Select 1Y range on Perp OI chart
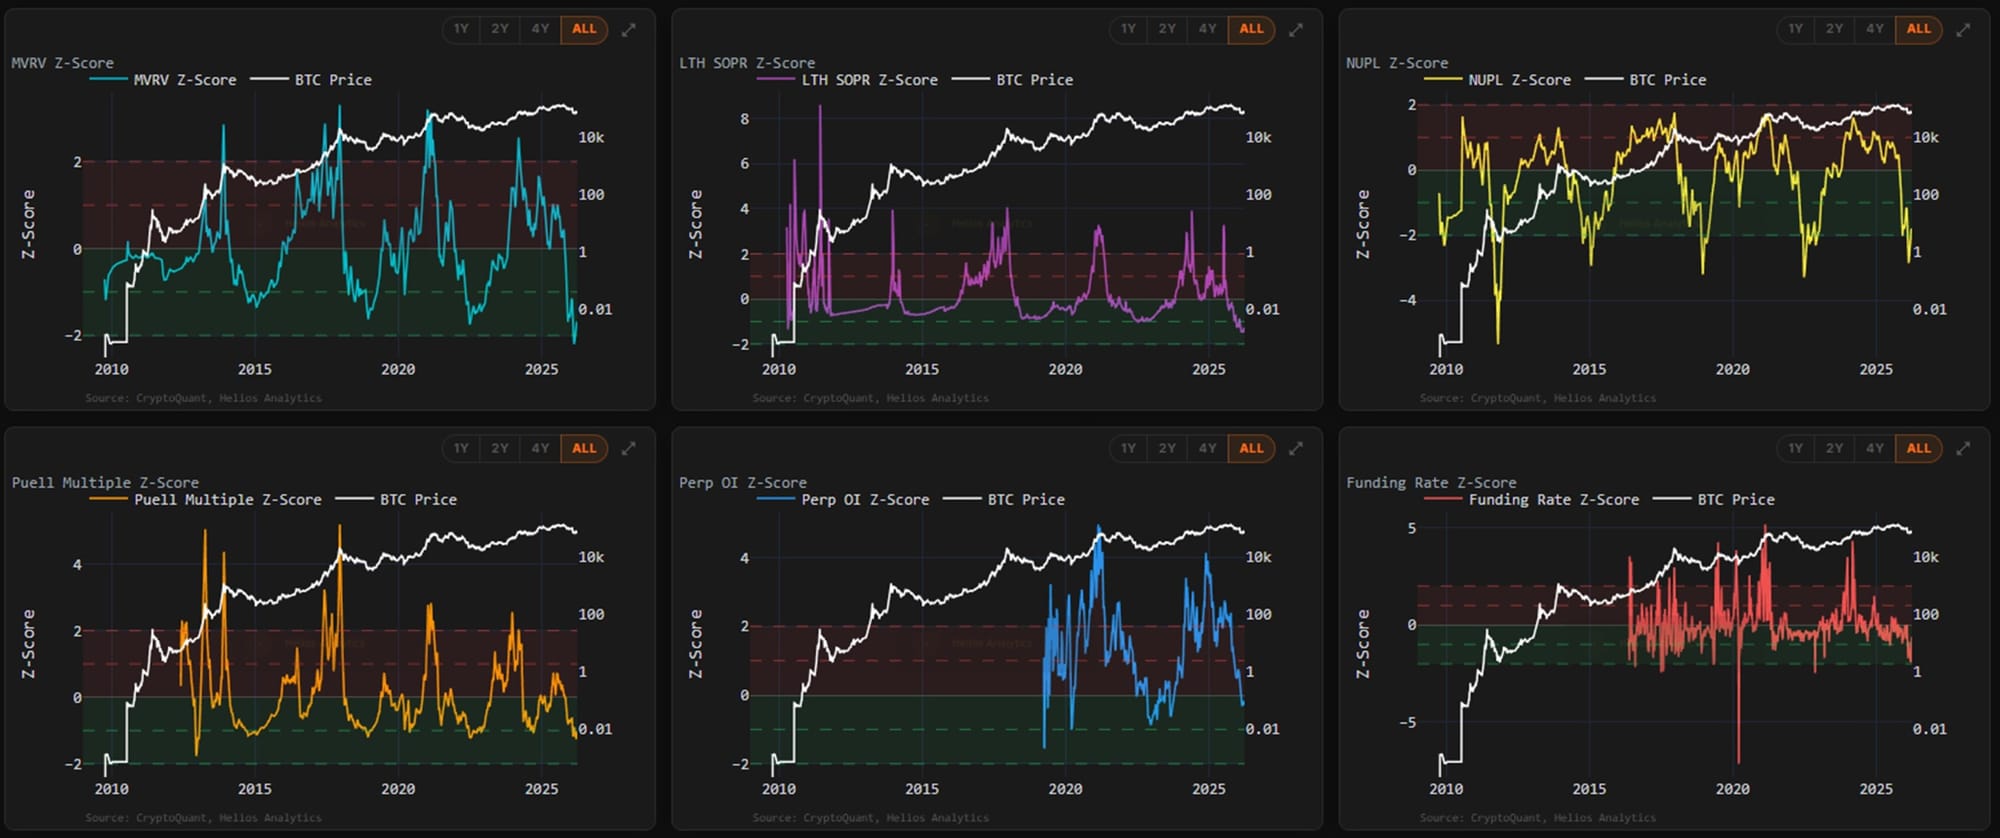The height and width of the screenshot is (838, 2000). tap(1128, 449)
